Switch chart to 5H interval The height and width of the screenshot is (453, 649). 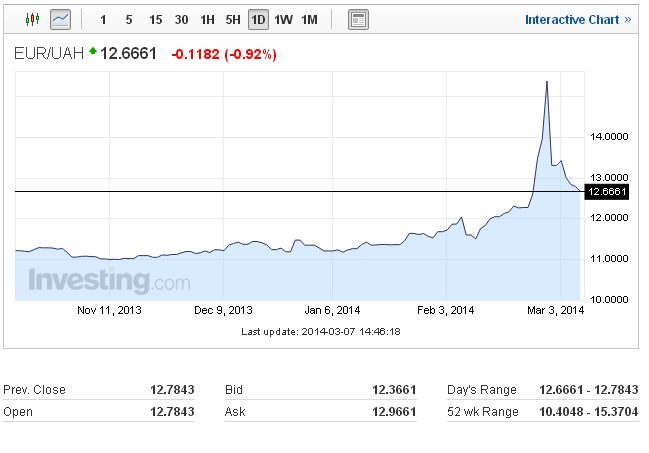click(233, 19)
